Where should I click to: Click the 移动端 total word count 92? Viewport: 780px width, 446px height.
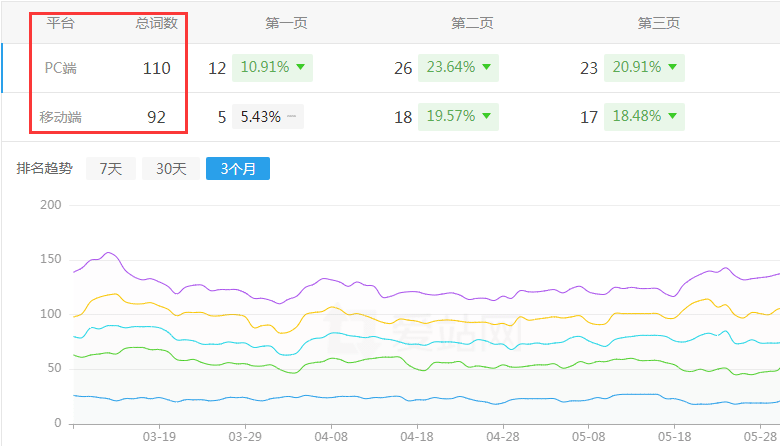coord(156,117)
